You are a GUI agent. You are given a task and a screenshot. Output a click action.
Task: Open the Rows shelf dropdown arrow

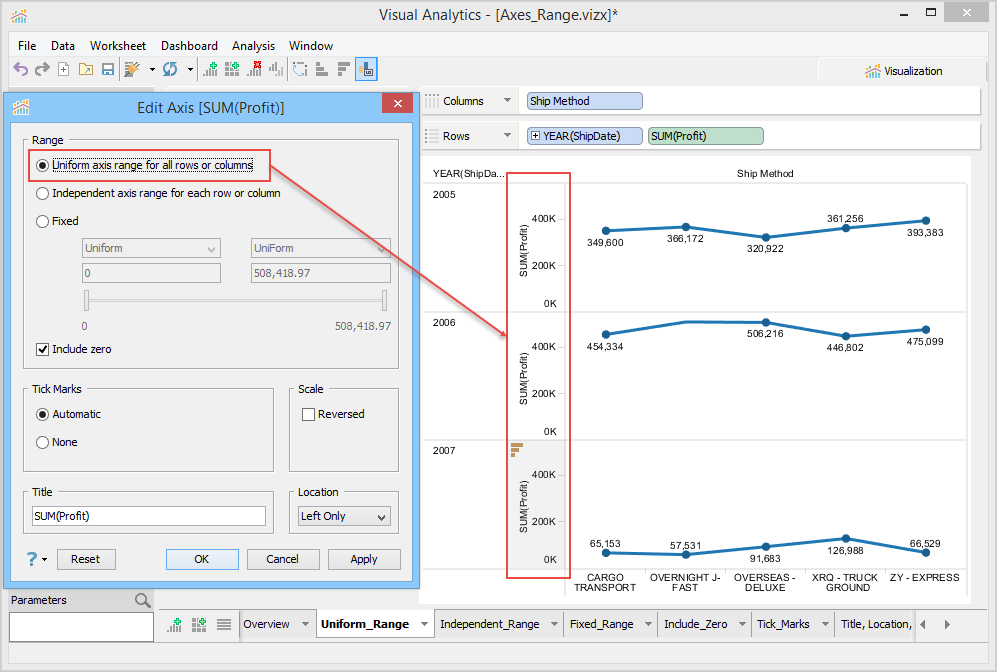click(x=507, y=135)
